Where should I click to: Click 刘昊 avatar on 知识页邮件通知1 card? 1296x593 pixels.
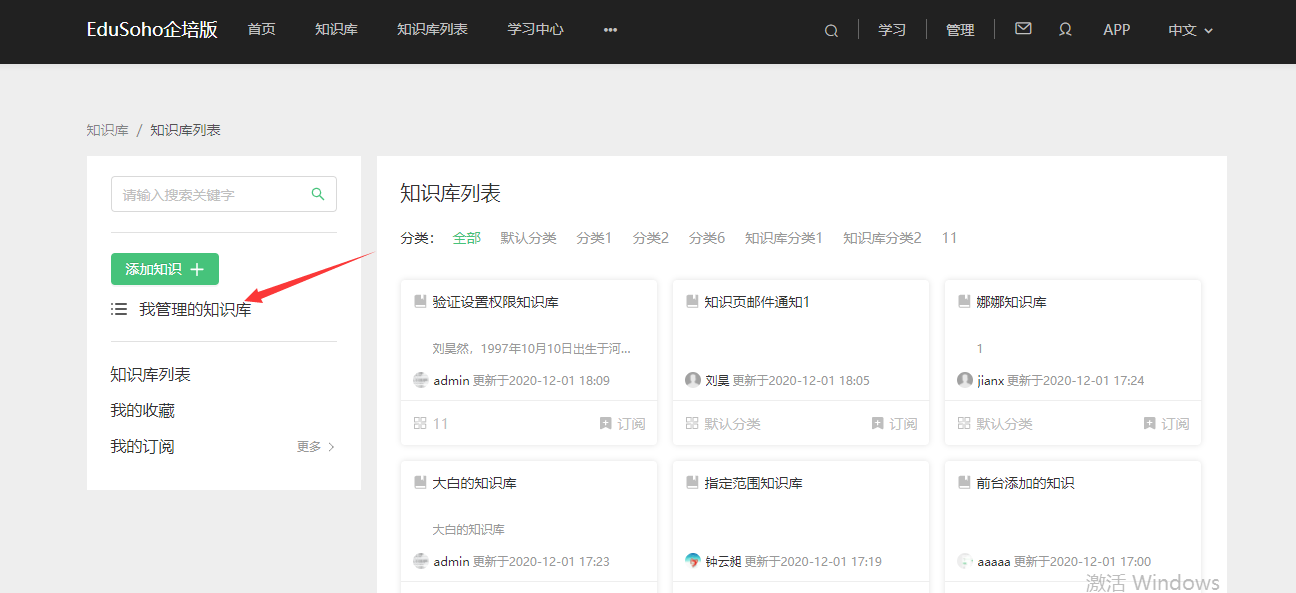pyautogui.click(x=693, y=380)
